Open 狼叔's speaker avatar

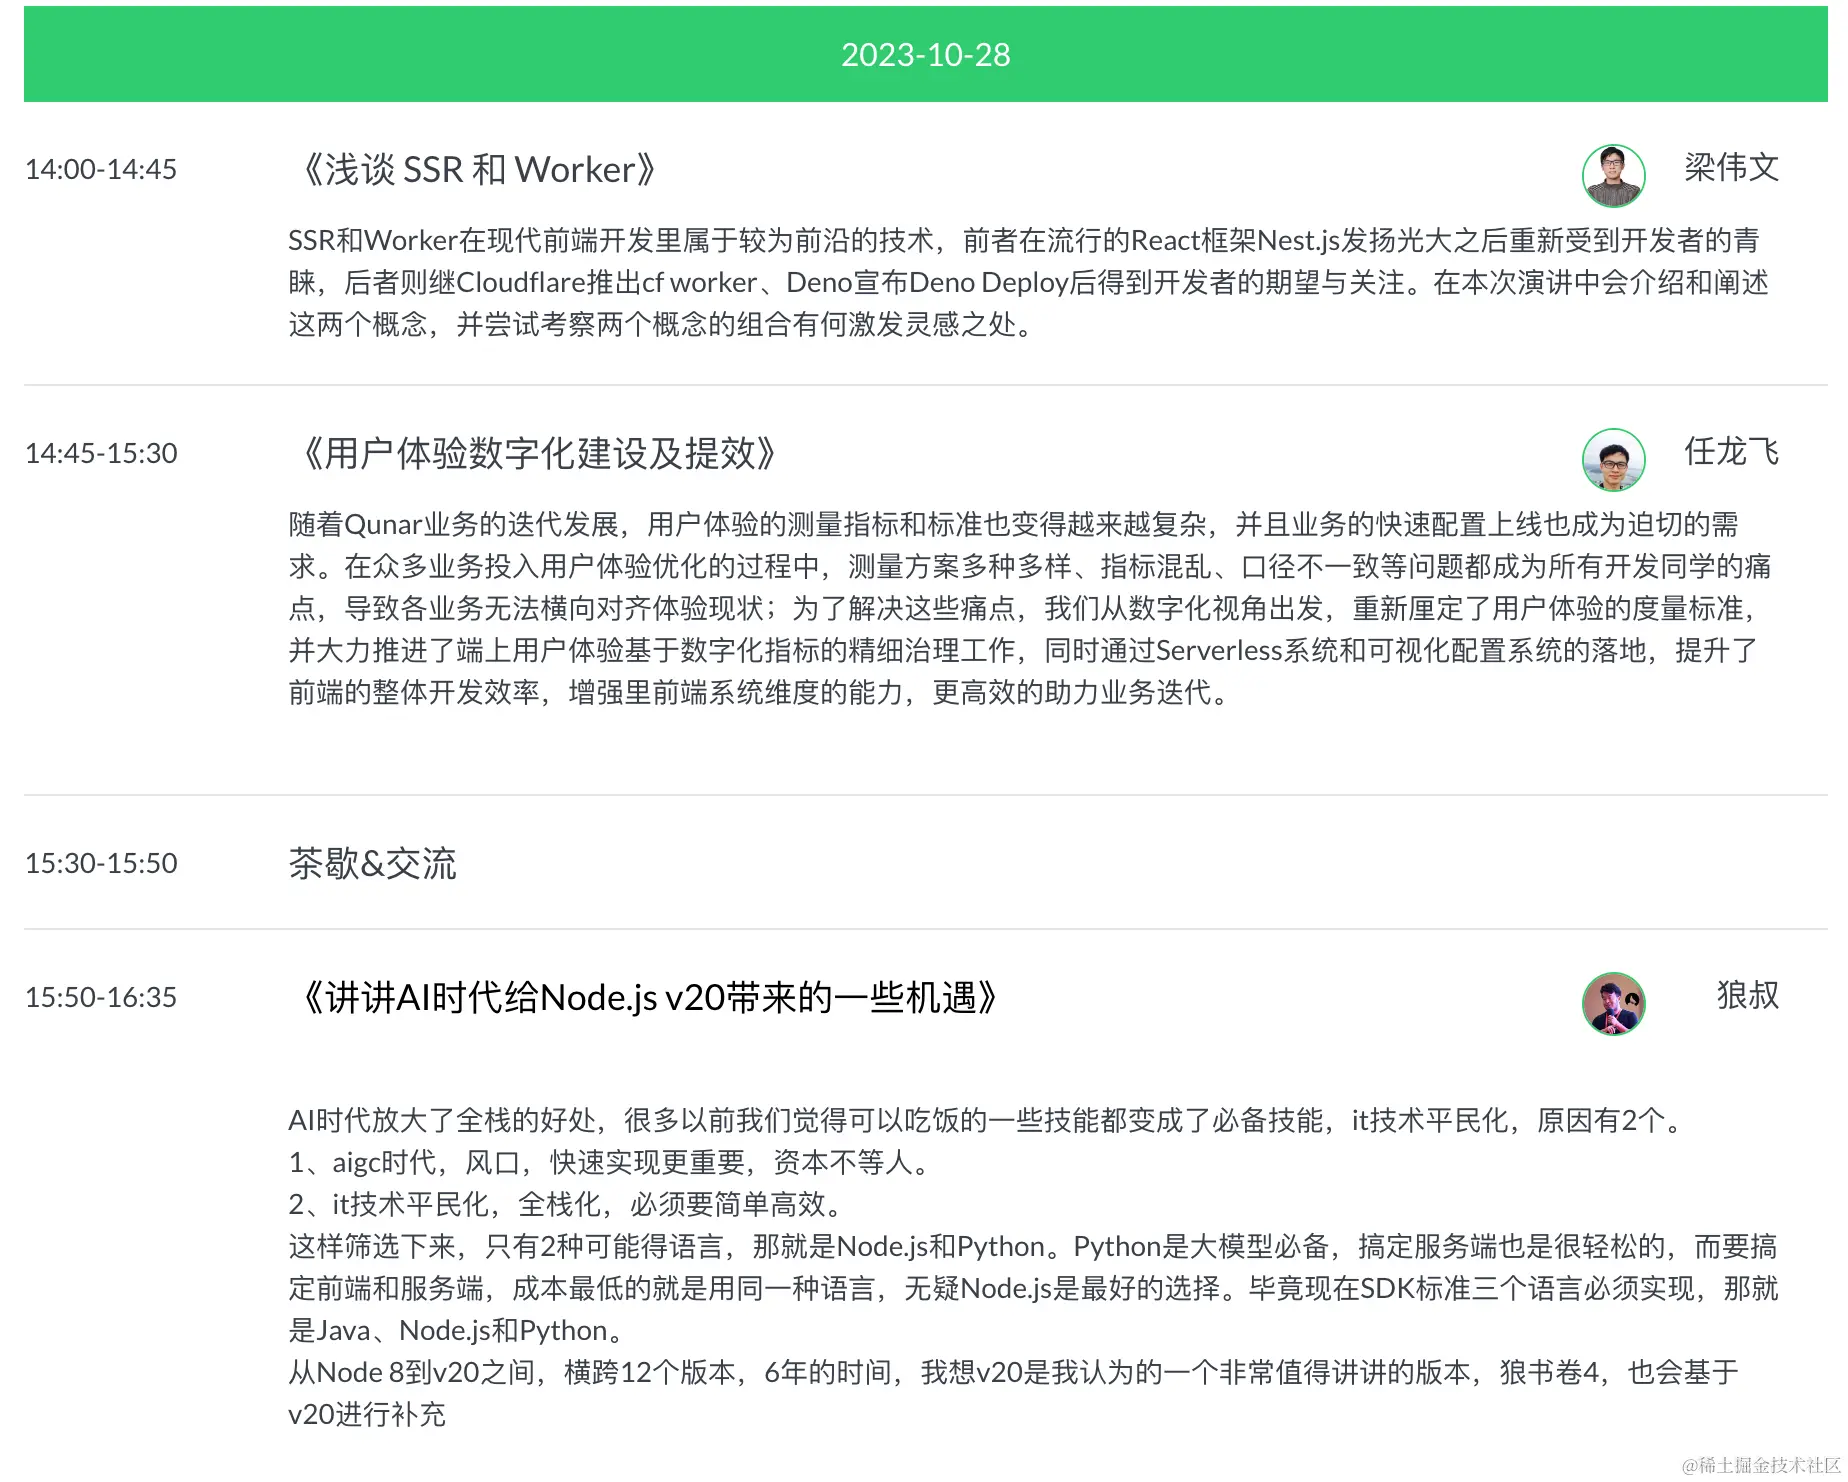tap(1613, 1003)
